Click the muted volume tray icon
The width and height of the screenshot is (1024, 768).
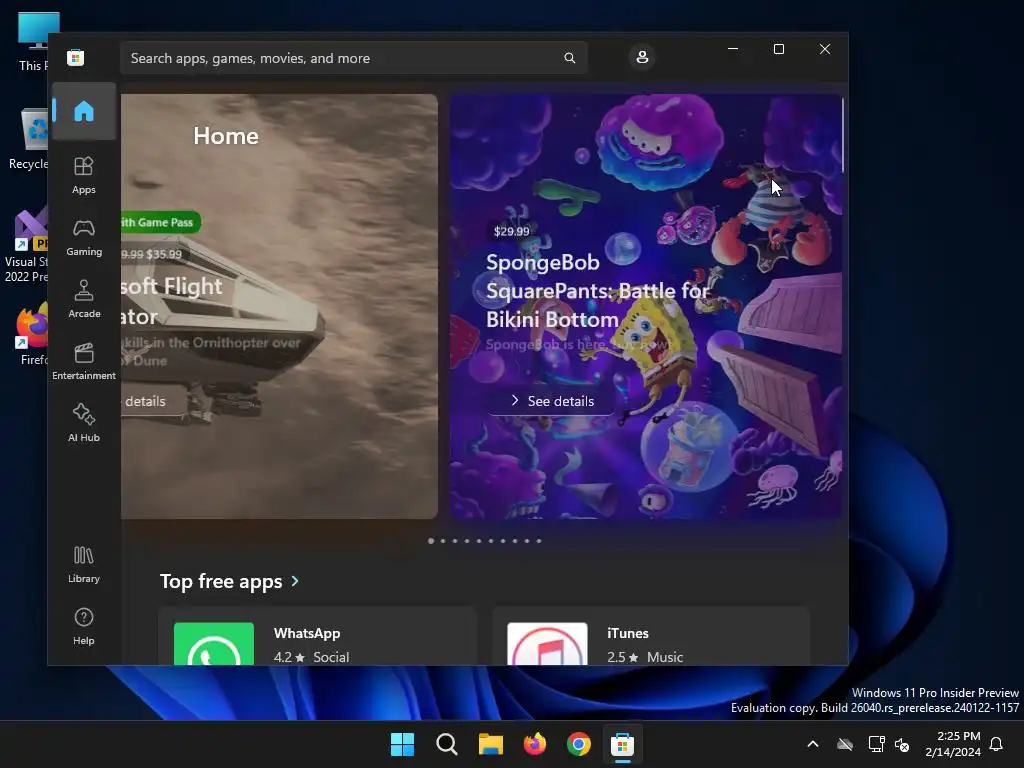tap(902, 744)
